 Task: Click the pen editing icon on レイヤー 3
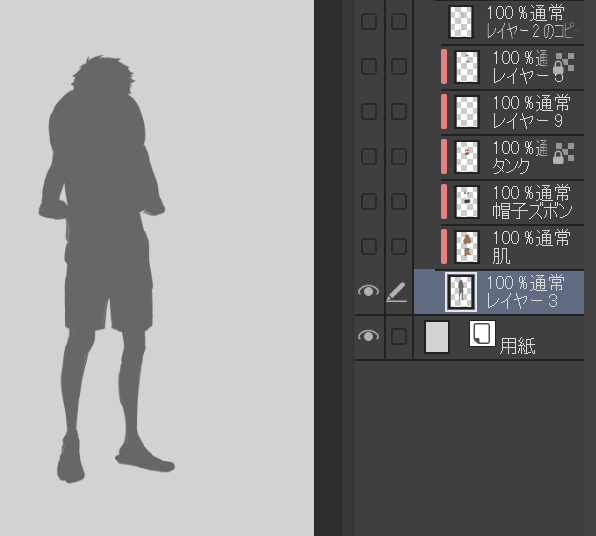[396, 292]
